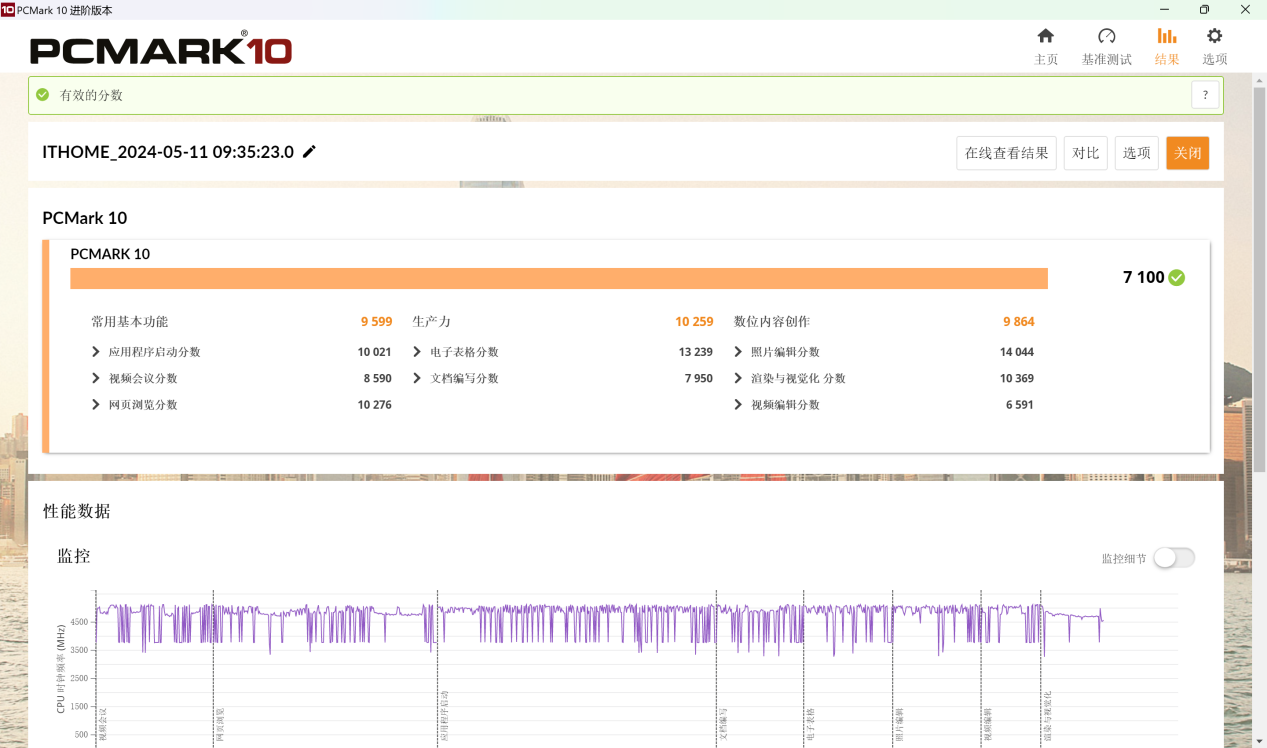Click the green valid score checkmark icon
Viewport: 1267px width, 748px height.
[42, 95]
